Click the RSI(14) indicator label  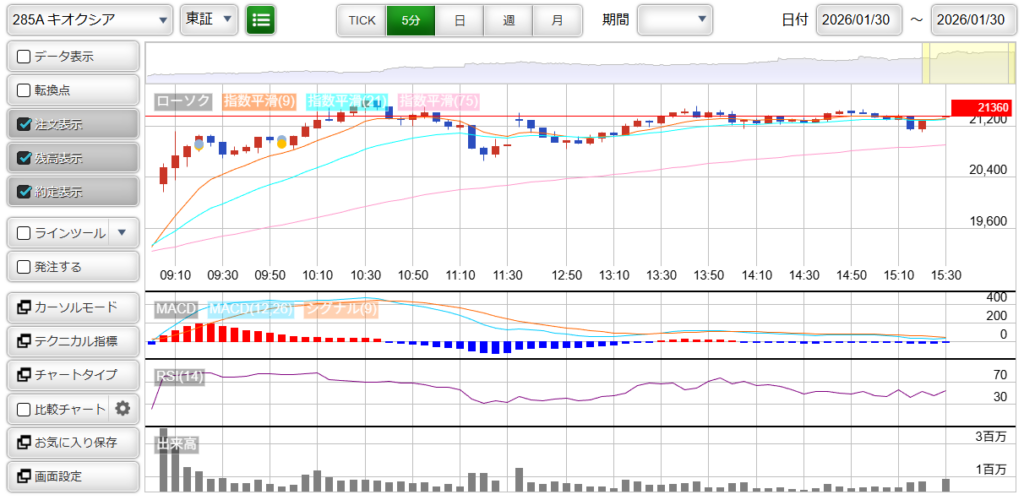[178, 376]
